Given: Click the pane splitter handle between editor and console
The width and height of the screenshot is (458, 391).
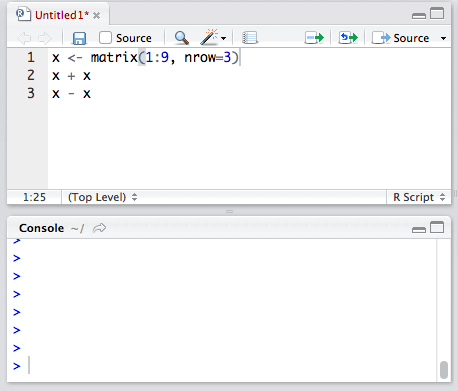Looking at the screenshot, I should click(229, 211).
